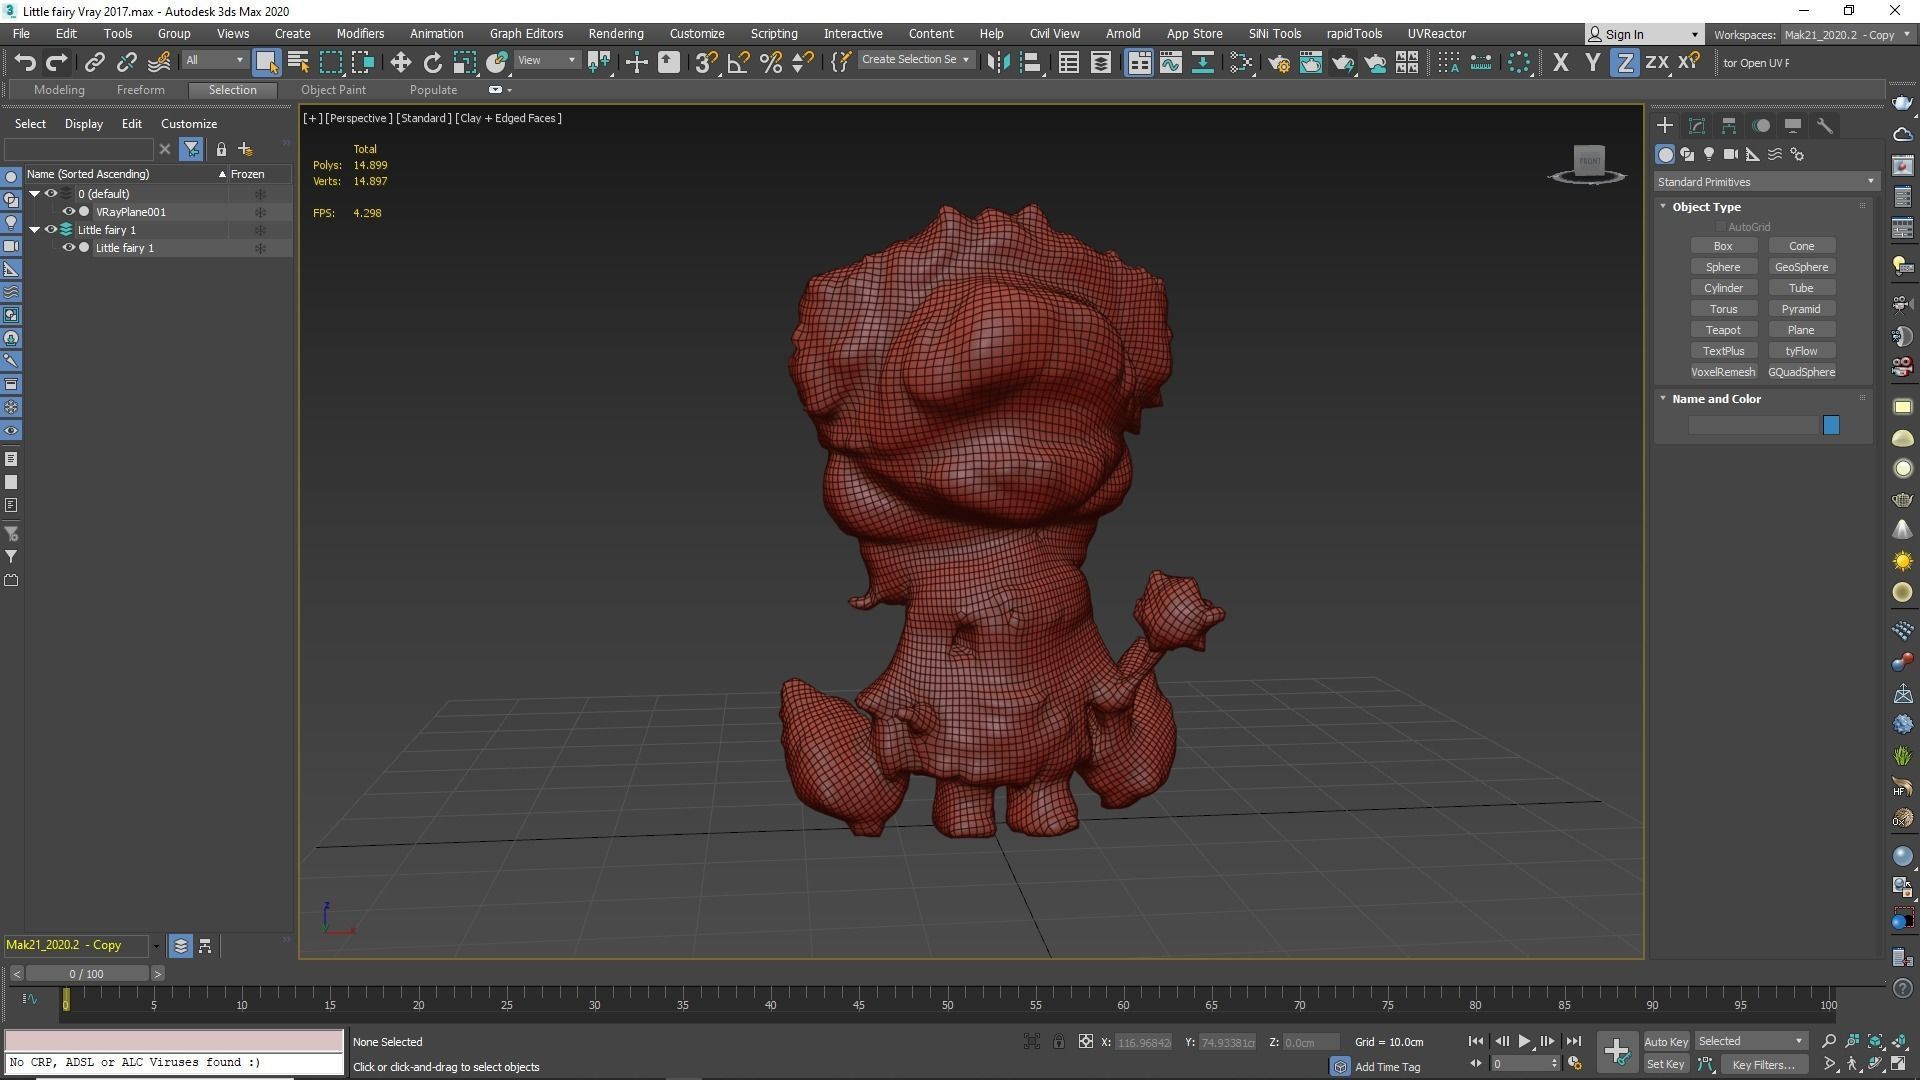Open Standard Primitives dropdown
1920x1080 pixels.
coord(1766,182)
